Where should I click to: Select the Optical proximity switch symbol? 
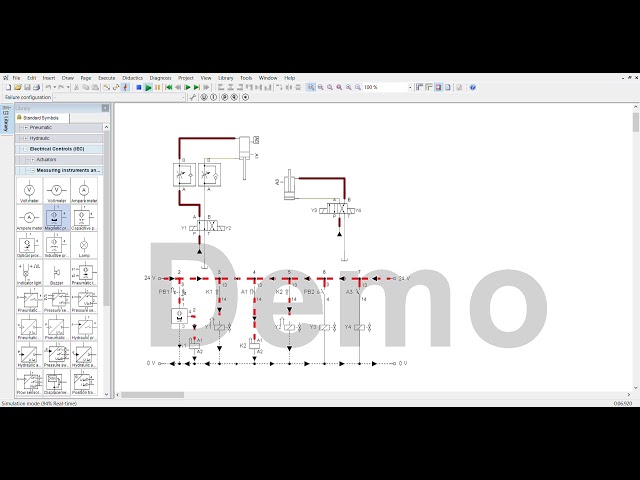[29, 245]
